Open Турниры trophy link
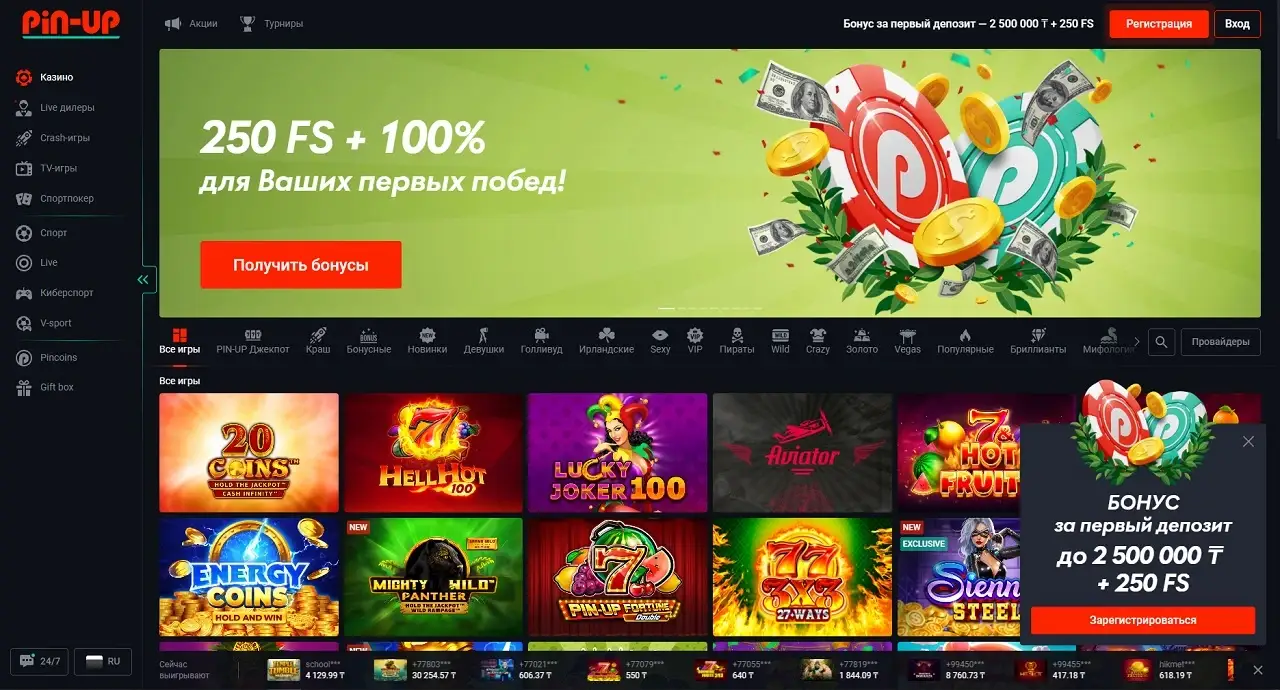The image size is (1280, 690). [272, 23]
